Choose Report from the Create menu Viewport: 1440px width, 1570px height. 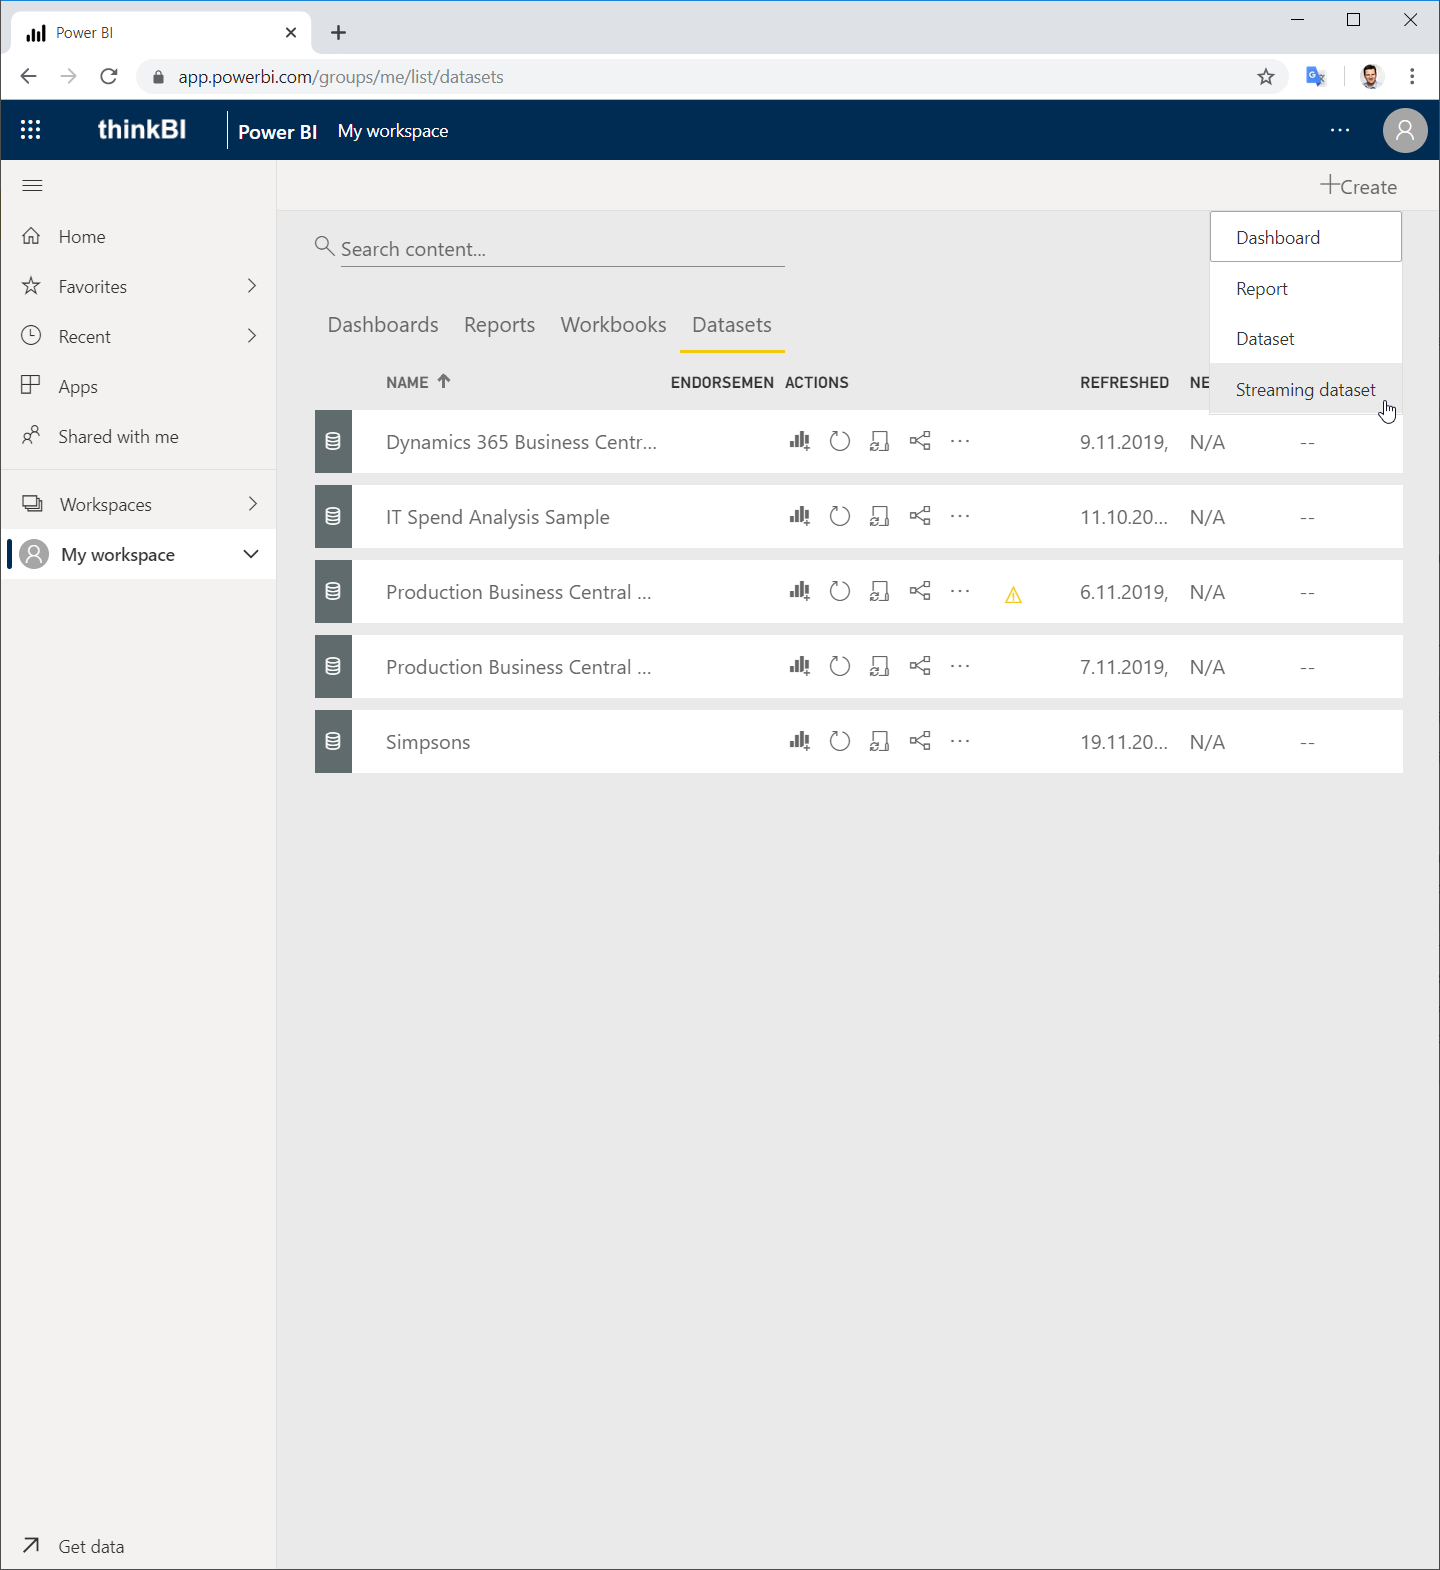click(1306, 288)
